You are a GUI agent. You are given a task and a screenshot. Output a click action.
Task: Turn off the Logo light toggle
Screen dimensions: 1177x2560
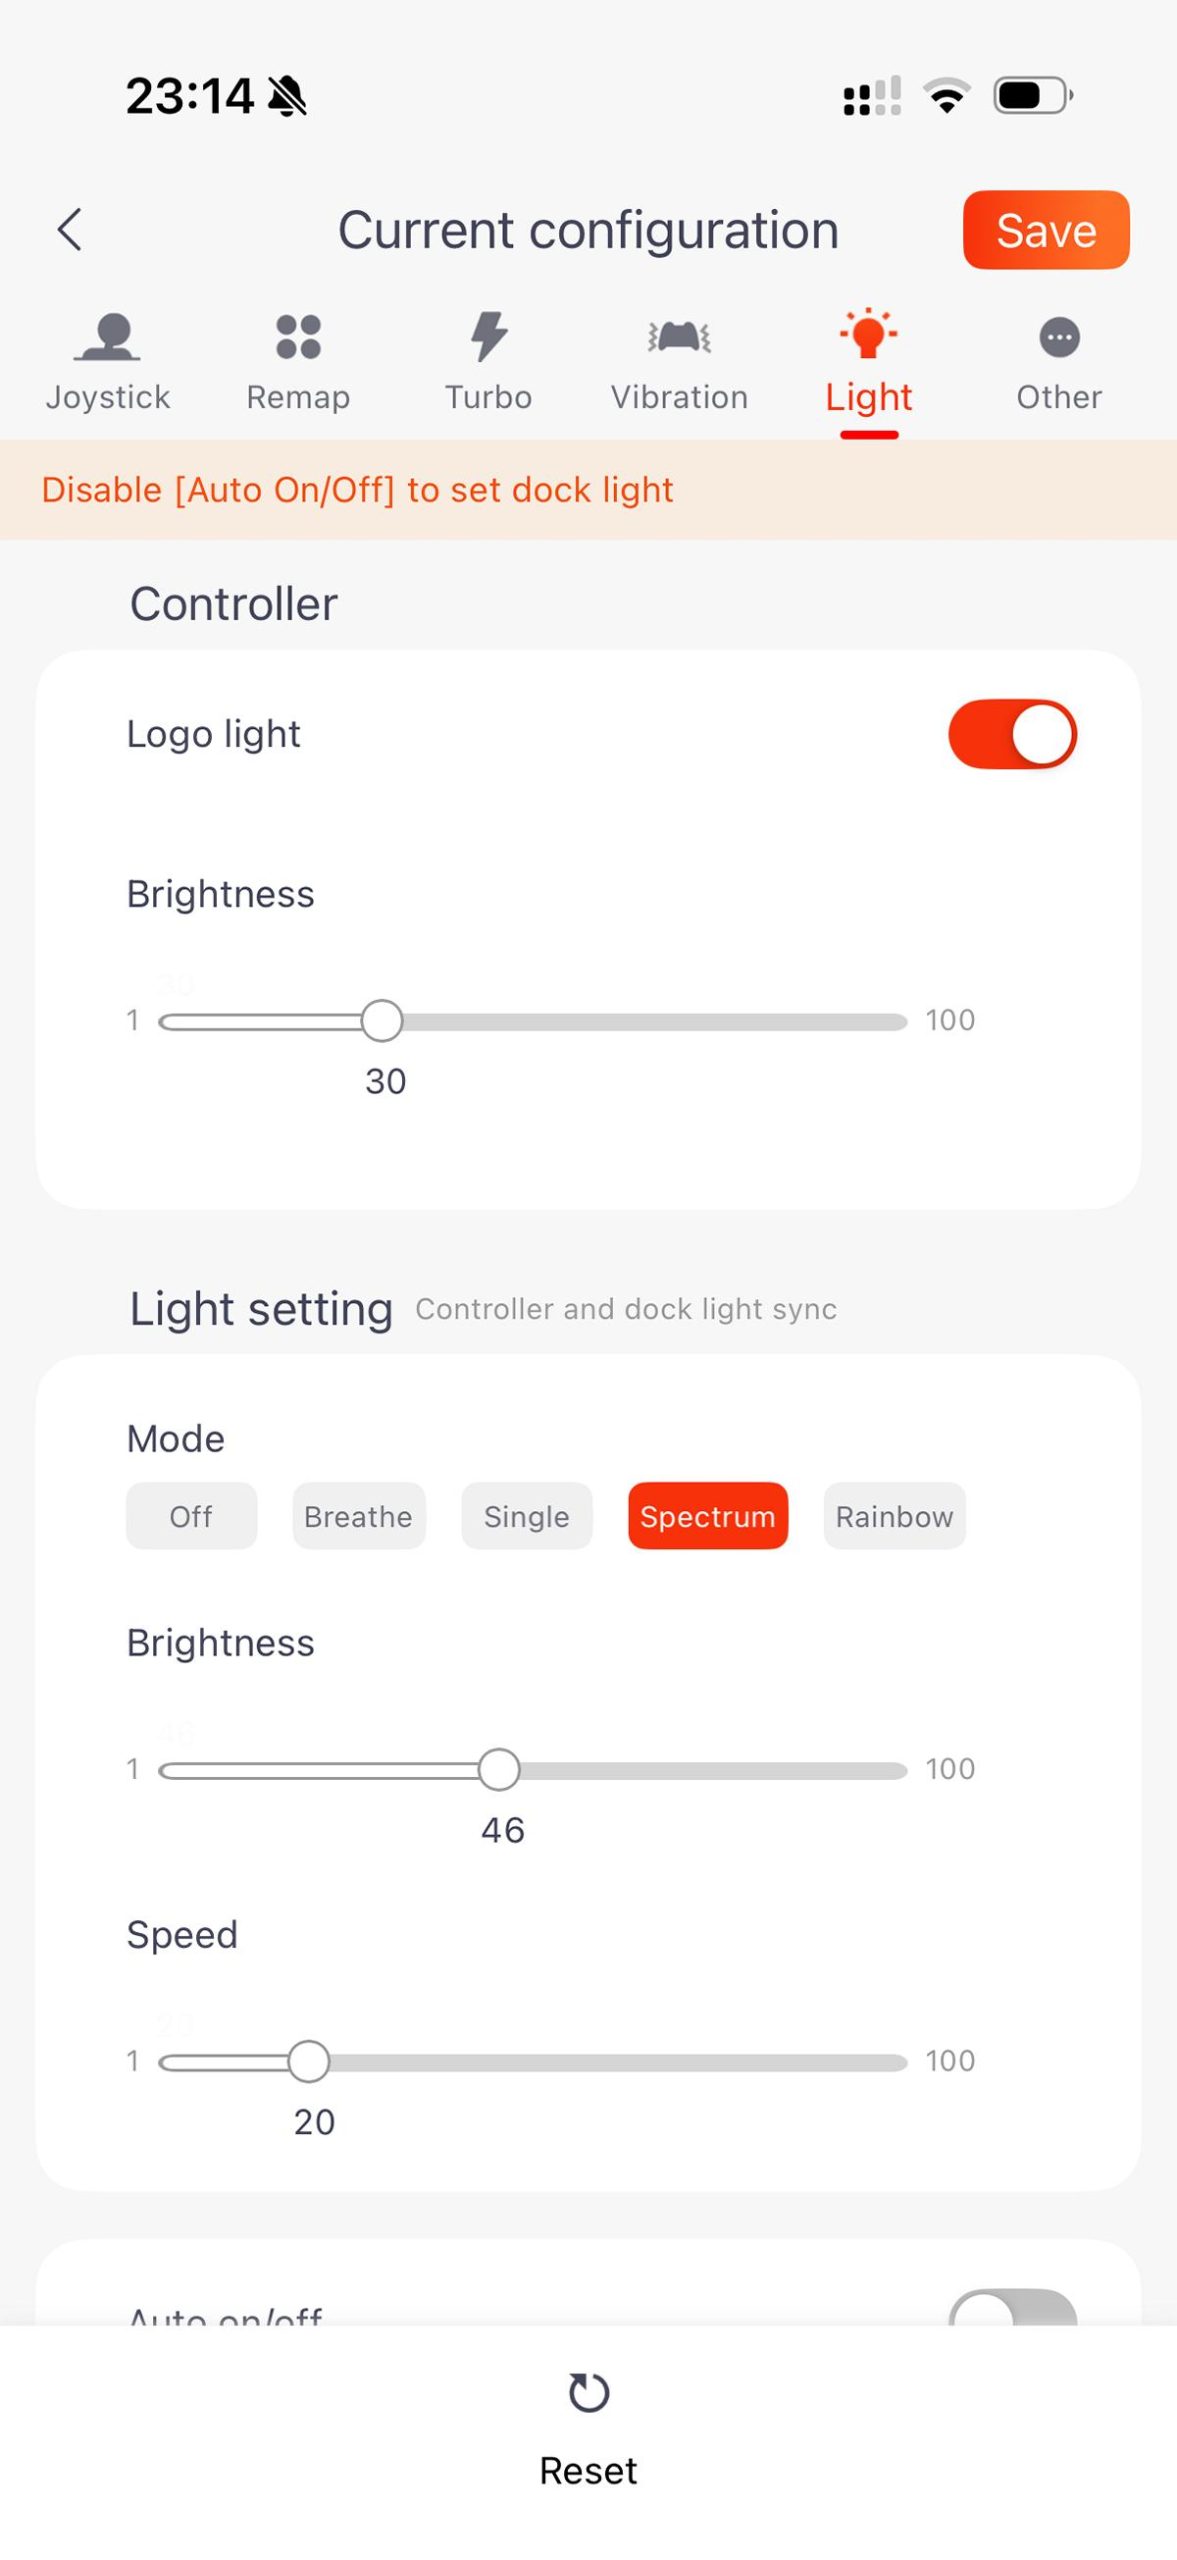[x=1012, y=733]
